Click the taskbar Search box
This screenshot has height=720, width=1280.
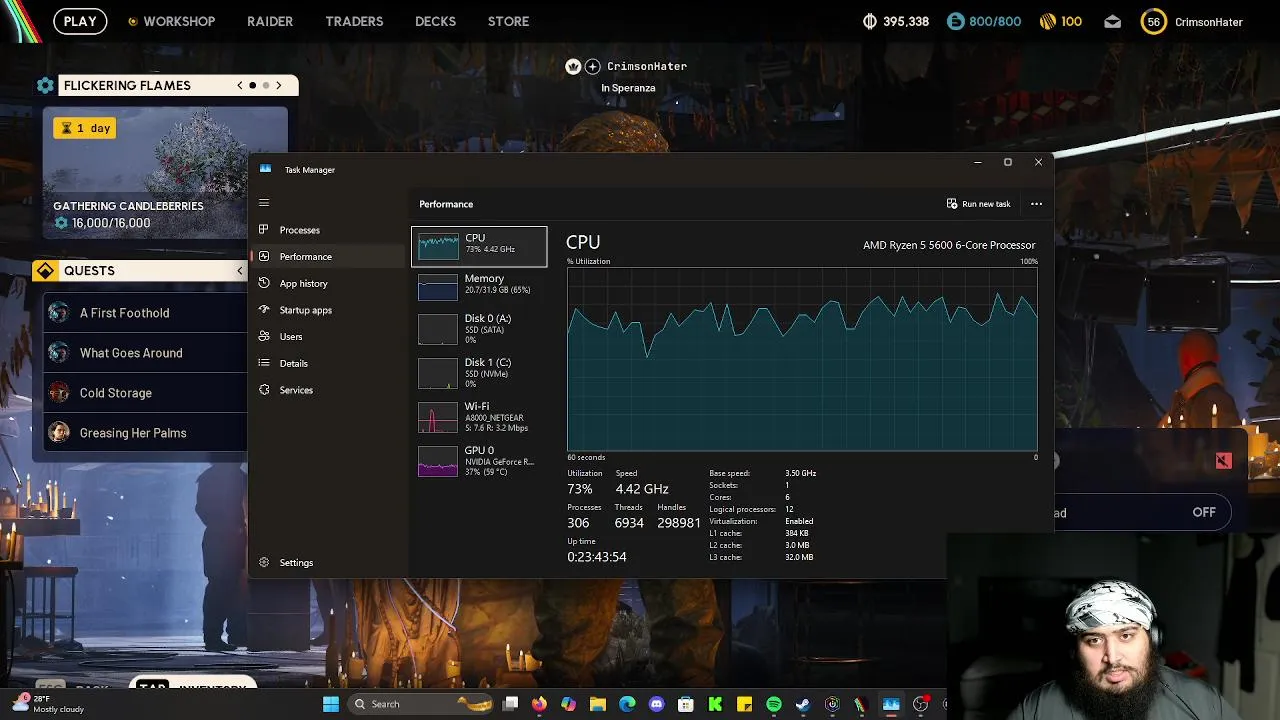point(421,704)
